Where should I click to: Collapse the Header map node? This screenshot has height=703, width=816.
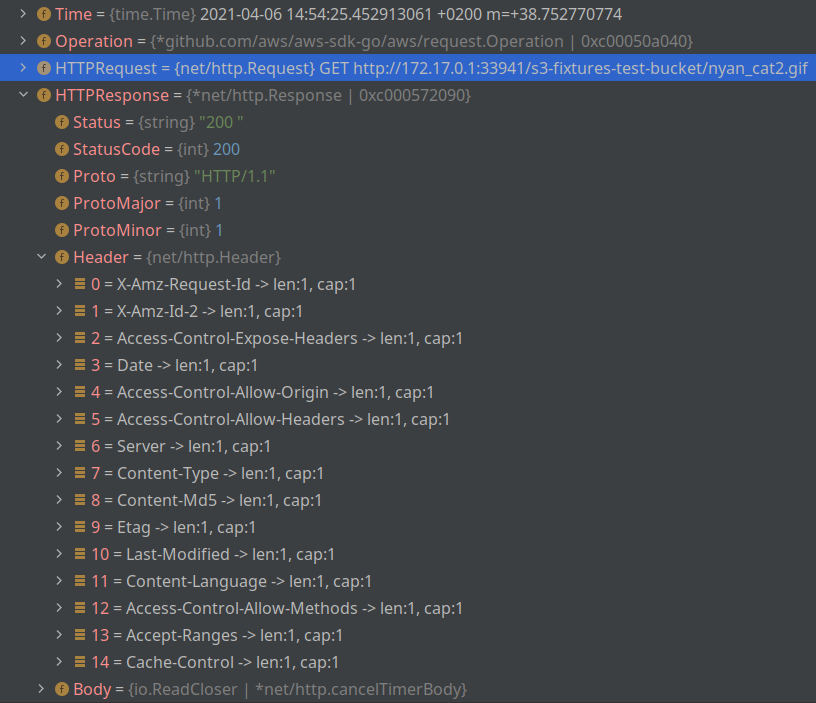click(x=41, y=257)
